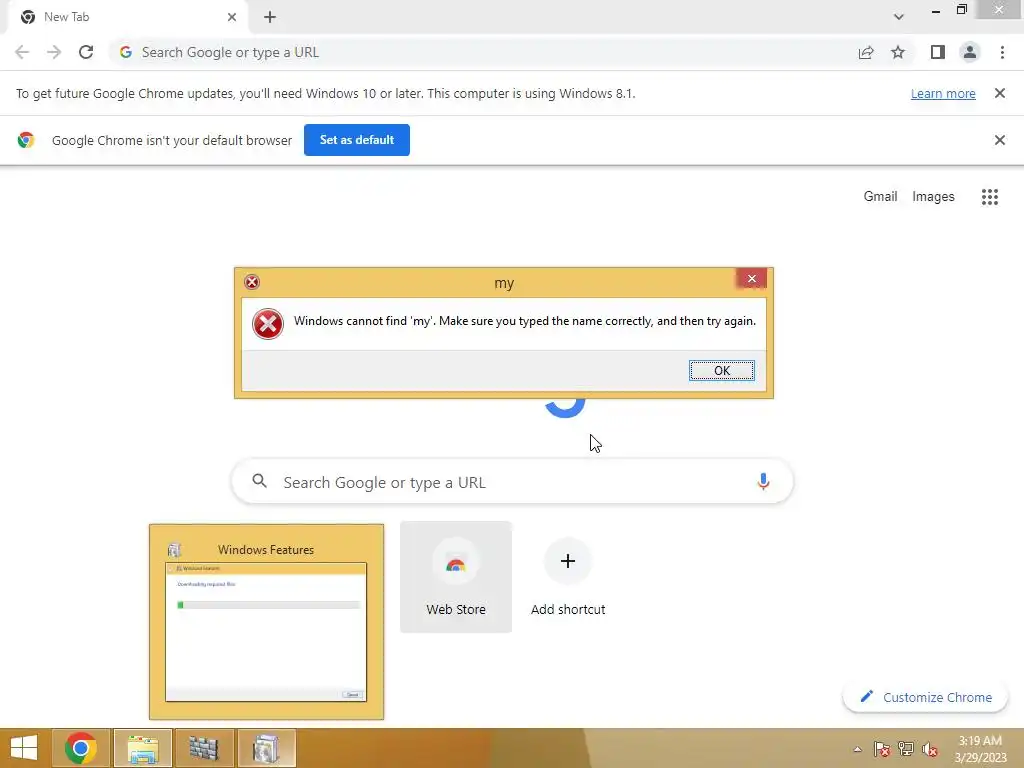Open the Images link

tap(933, 197)
